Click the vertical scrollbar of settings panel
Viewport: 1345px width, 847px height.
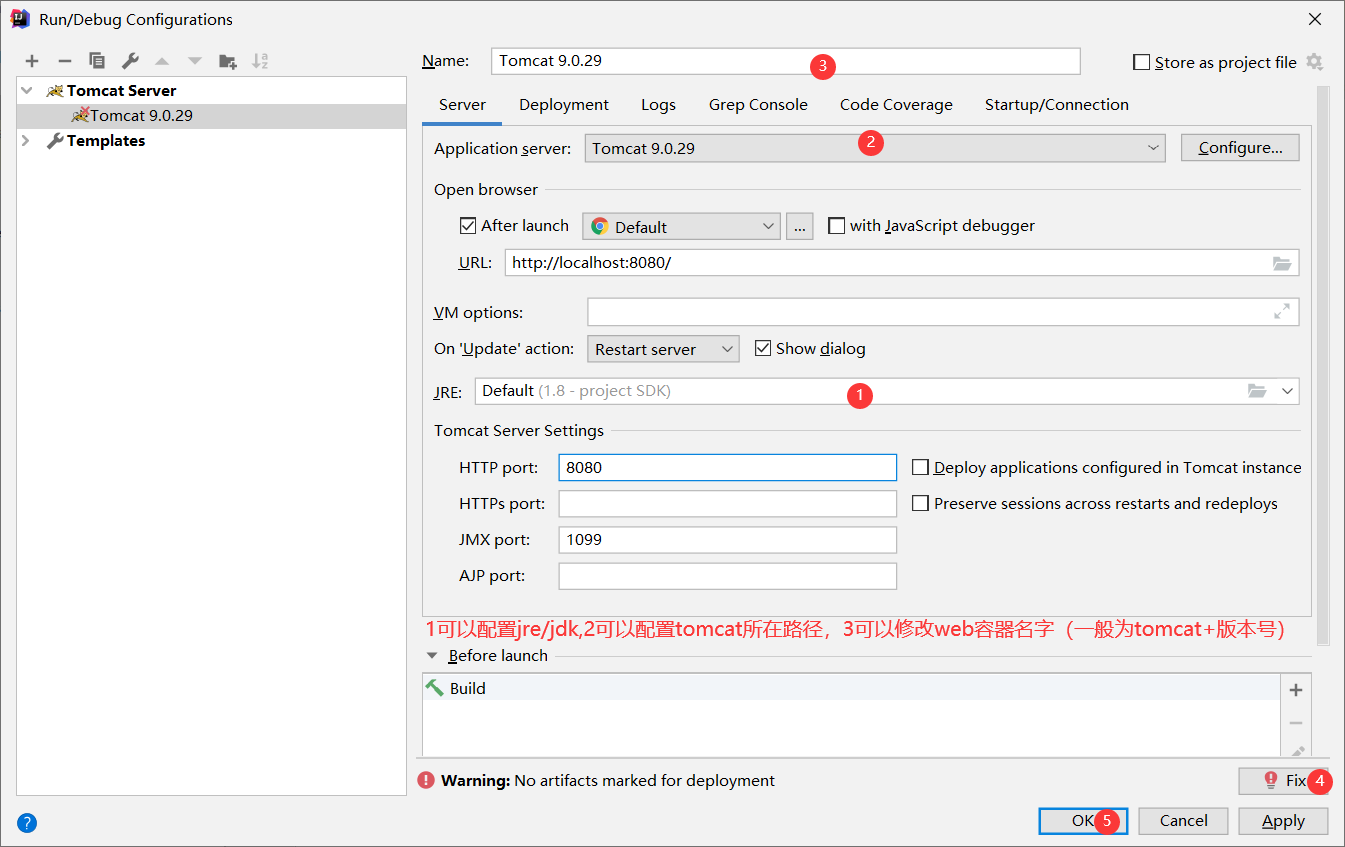pyautogui.click(x=1323, y=365)
